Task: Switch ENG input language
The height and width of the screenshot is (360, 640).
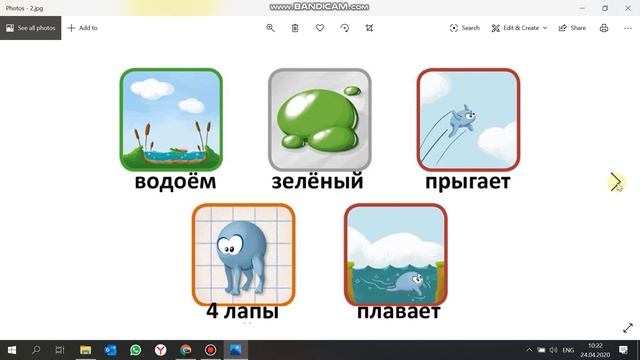Action: 568,350
